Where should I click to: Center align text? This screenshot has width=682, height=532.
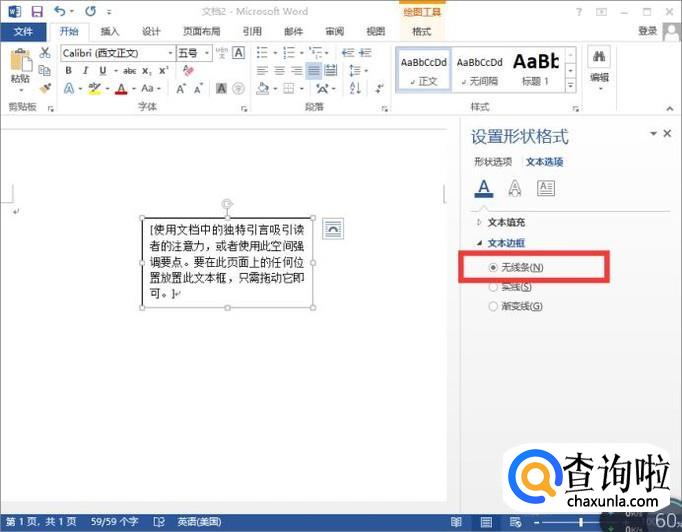coord(279,70)
